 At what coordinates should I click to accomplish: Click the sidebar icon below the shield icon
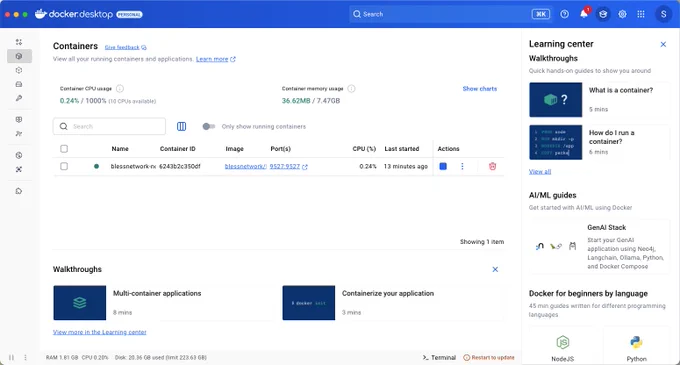(19, 134)
